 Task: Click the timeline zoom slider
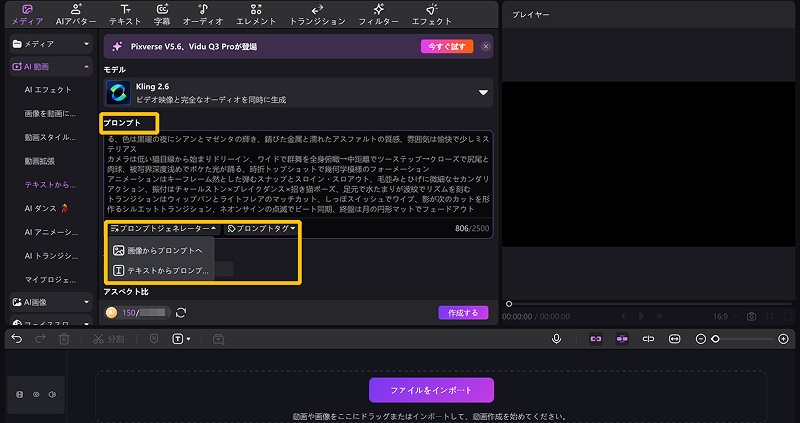click(742, 339)
